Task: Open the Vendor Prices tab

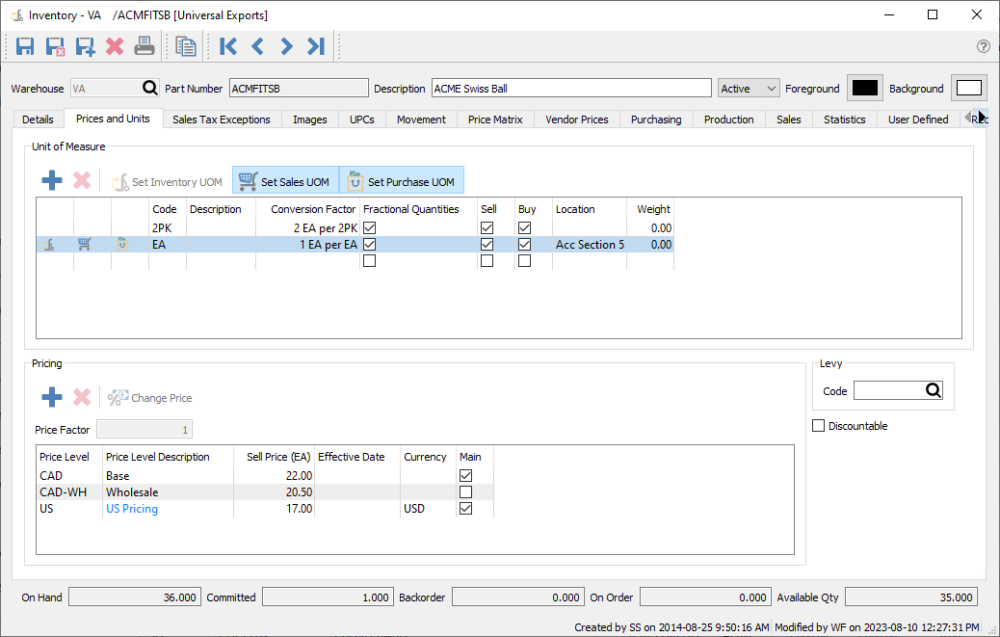Action: [x=577, y=119]
